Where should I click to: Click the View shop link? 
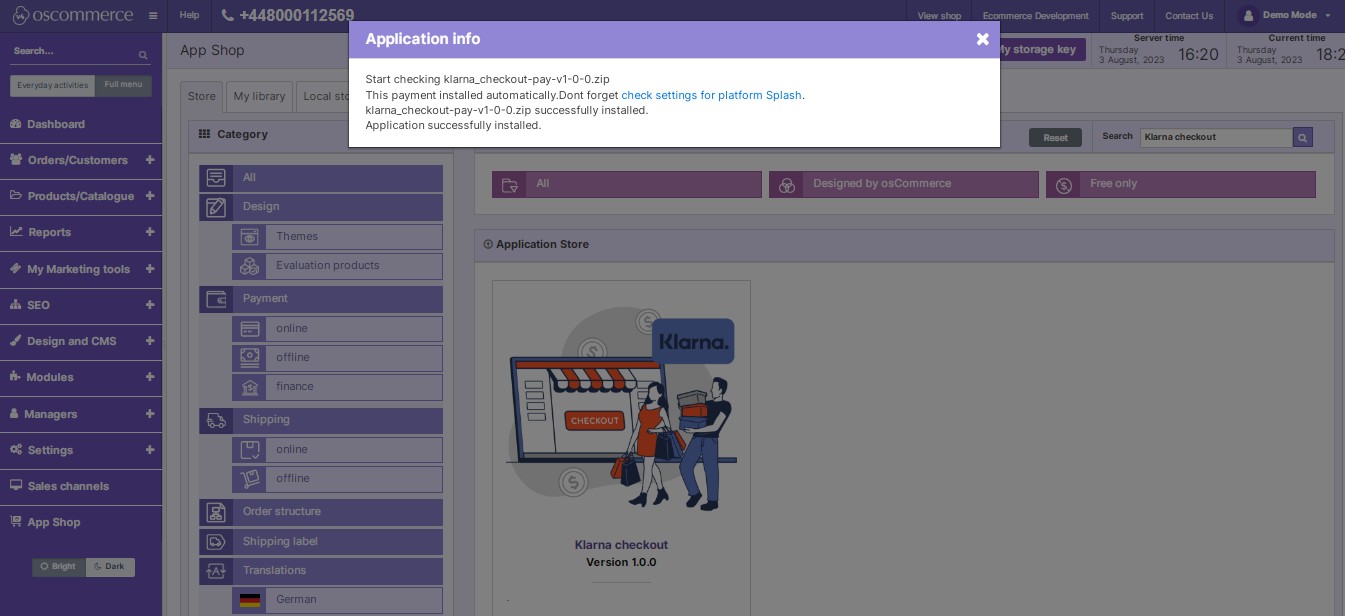pos(939,16)
